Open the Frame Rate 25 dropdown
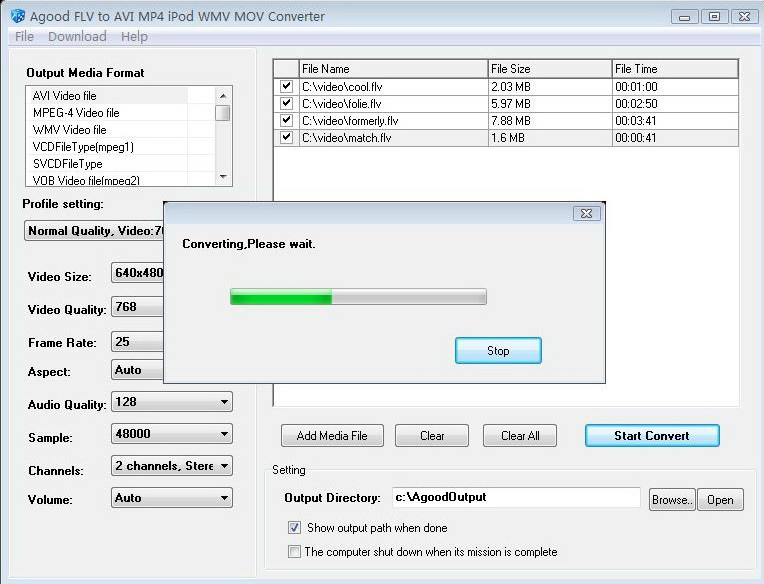 [137, 341]
